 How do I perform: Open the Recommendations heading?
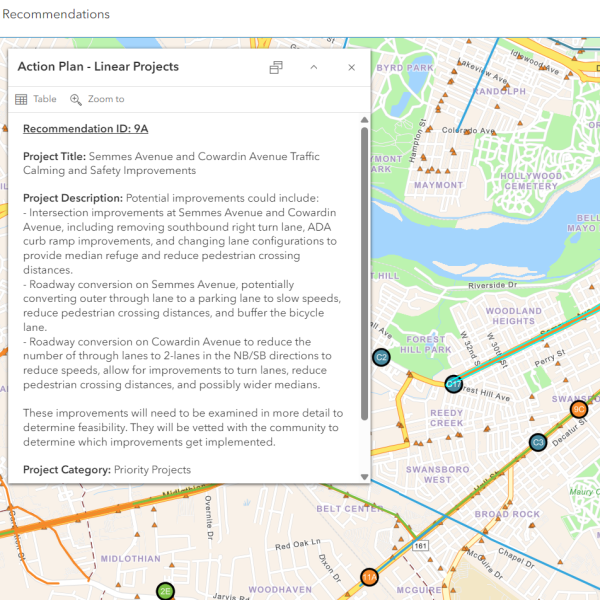[56, 14]
